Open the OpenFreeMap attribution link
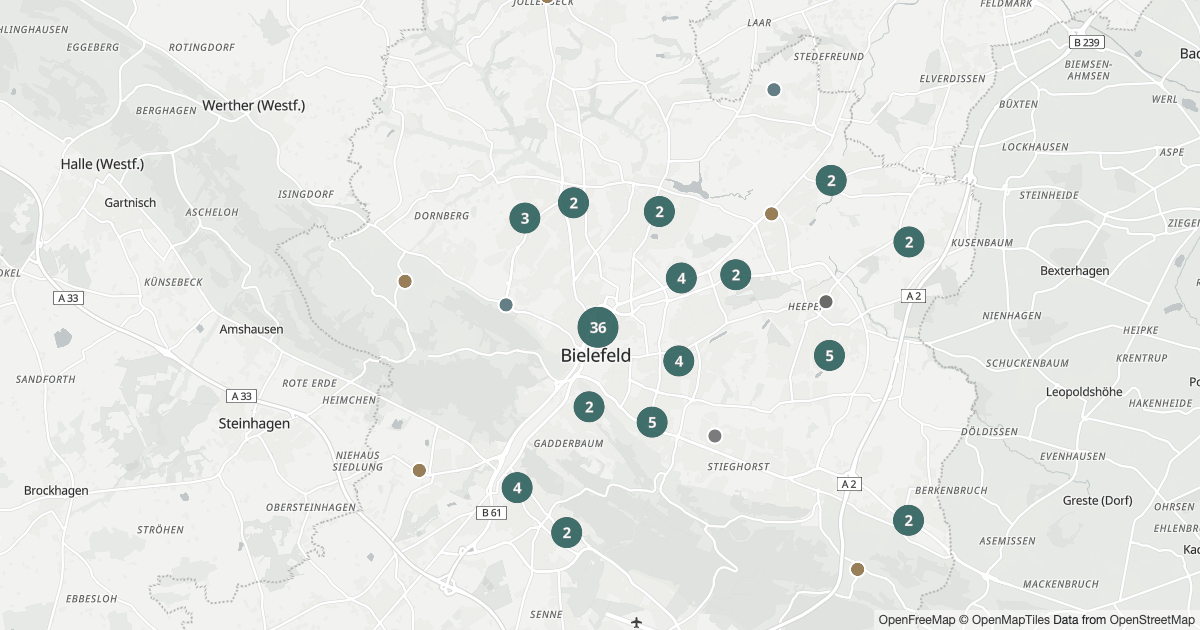This screenshot has width=1200, height=630. pyautogui.click(x=917, y=620)
